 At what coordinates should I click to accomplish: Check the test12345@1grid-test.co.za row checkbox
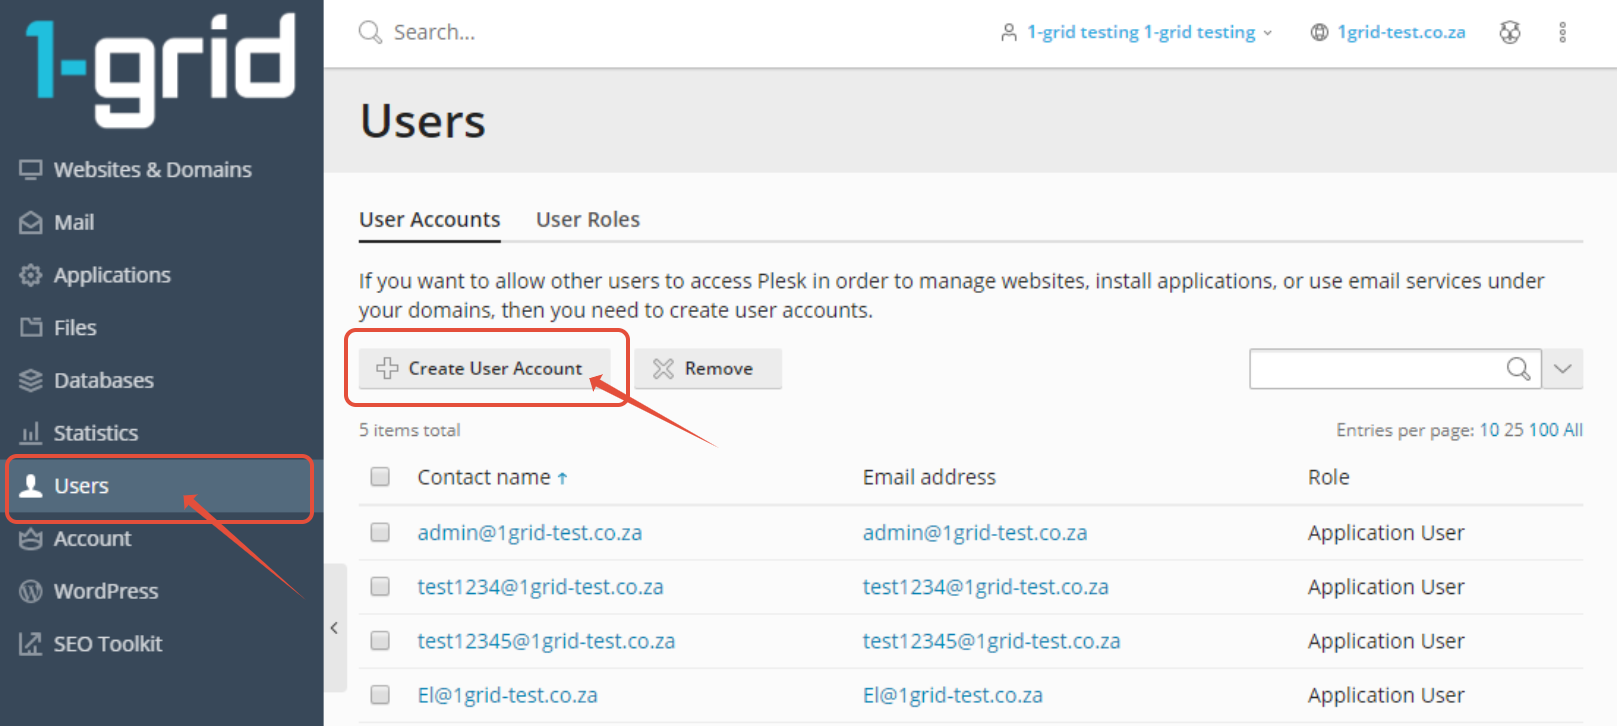click(380, 640)
